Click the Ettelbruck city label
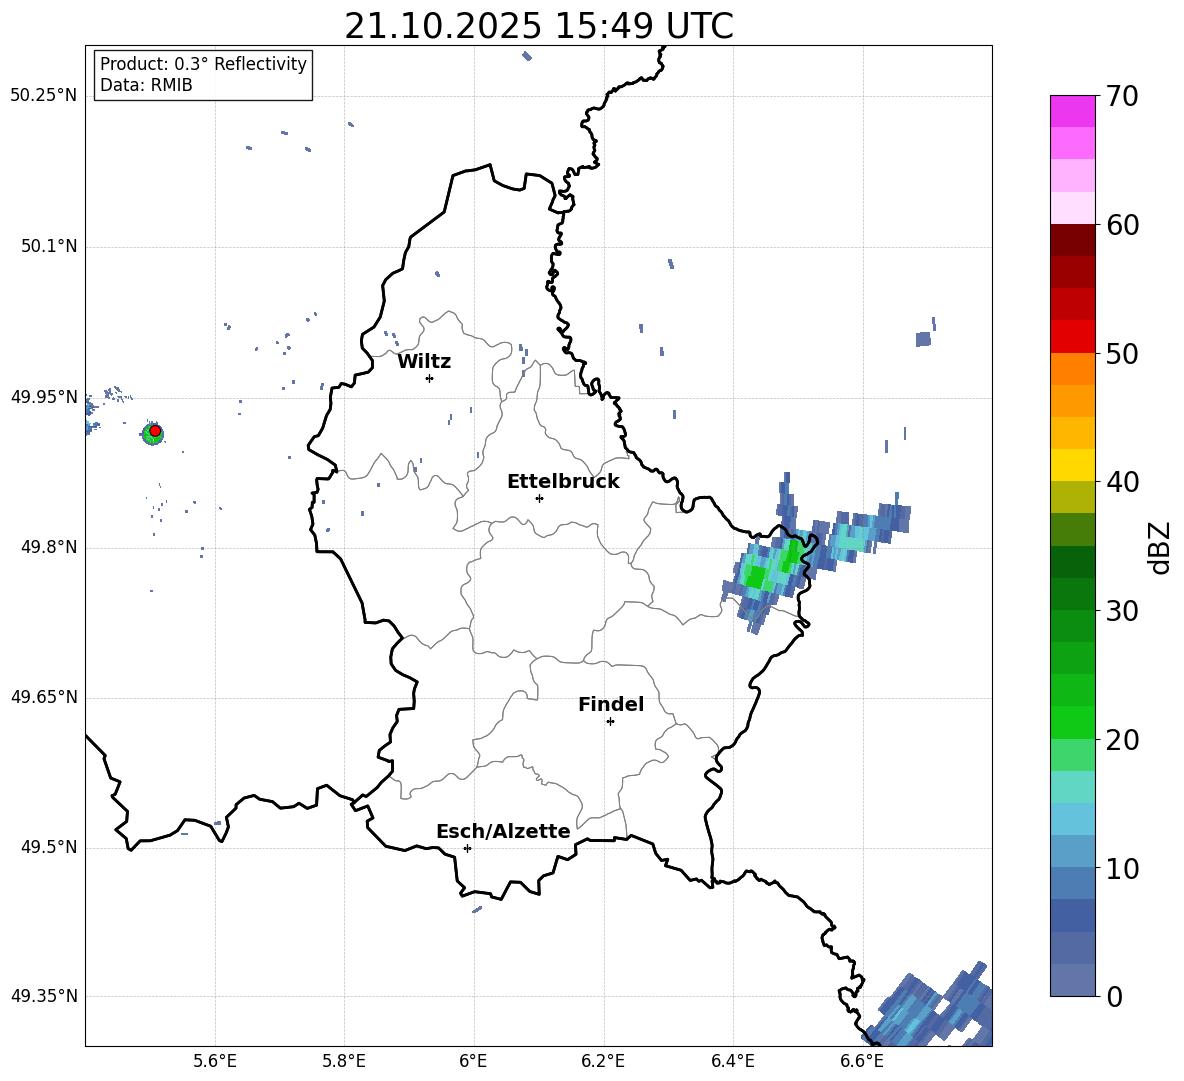Image resolution: width=1184 pixels, height=1081 pixels. click(x=563, y=482)
